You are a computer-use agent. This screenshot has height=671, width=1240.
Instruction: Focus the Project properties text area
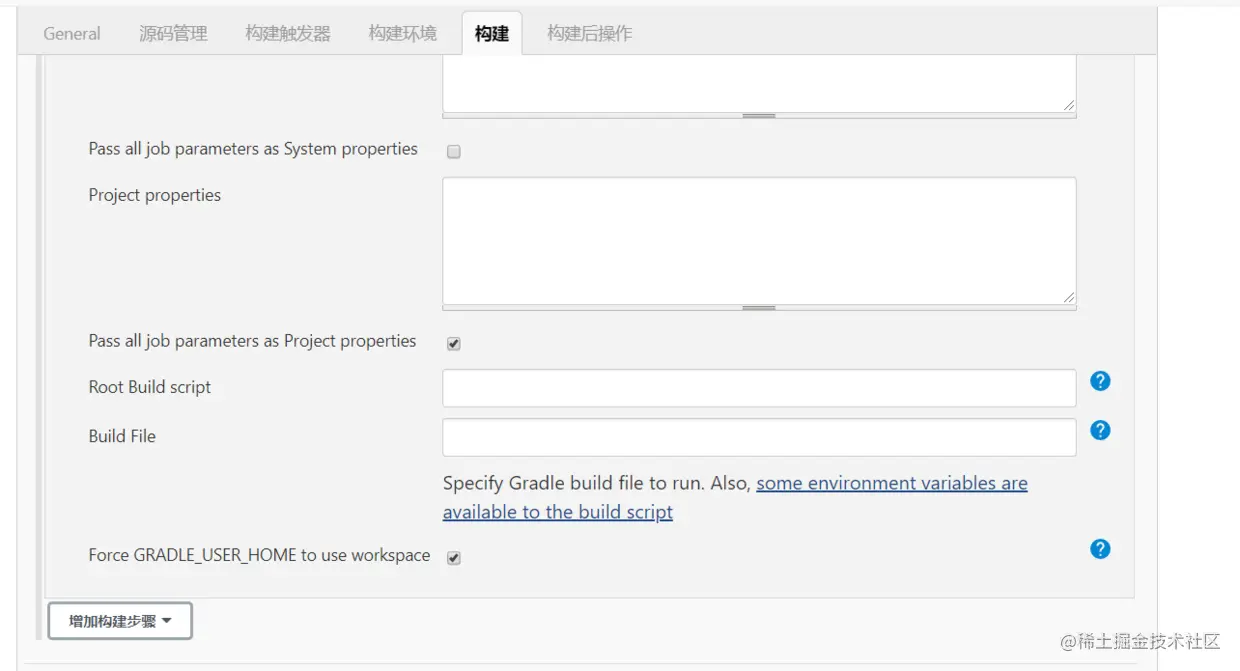coord(759,241)
